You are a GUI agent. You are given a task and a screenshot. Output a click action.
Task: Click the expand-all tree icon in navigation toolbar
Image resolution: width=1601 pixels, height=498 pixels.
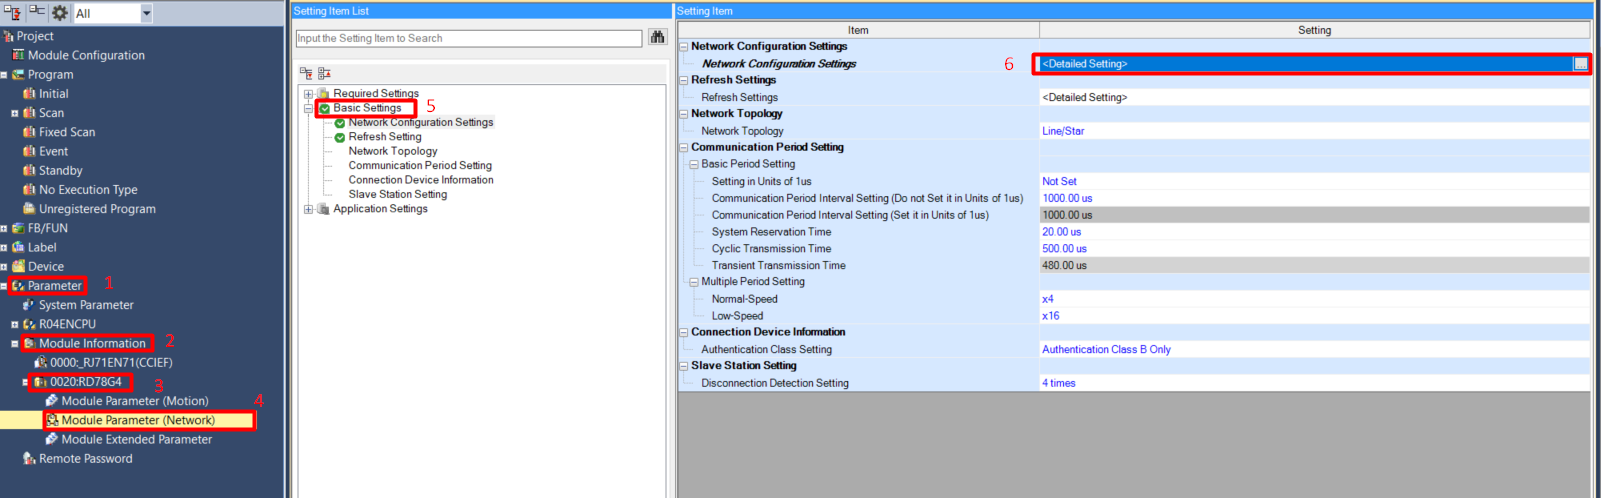tap(13, 12)
